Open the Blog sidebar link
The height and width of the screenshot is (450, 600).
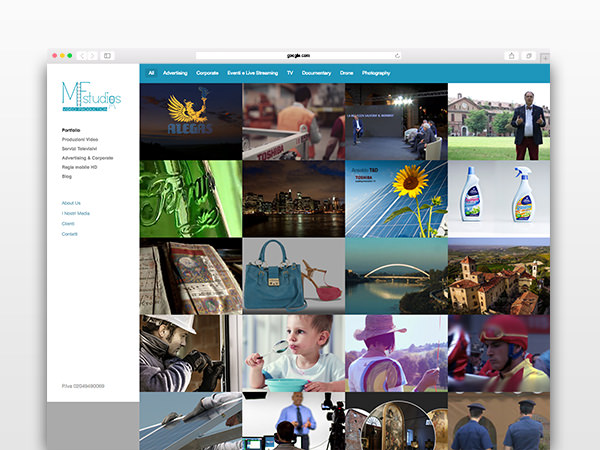coord(67,176)
